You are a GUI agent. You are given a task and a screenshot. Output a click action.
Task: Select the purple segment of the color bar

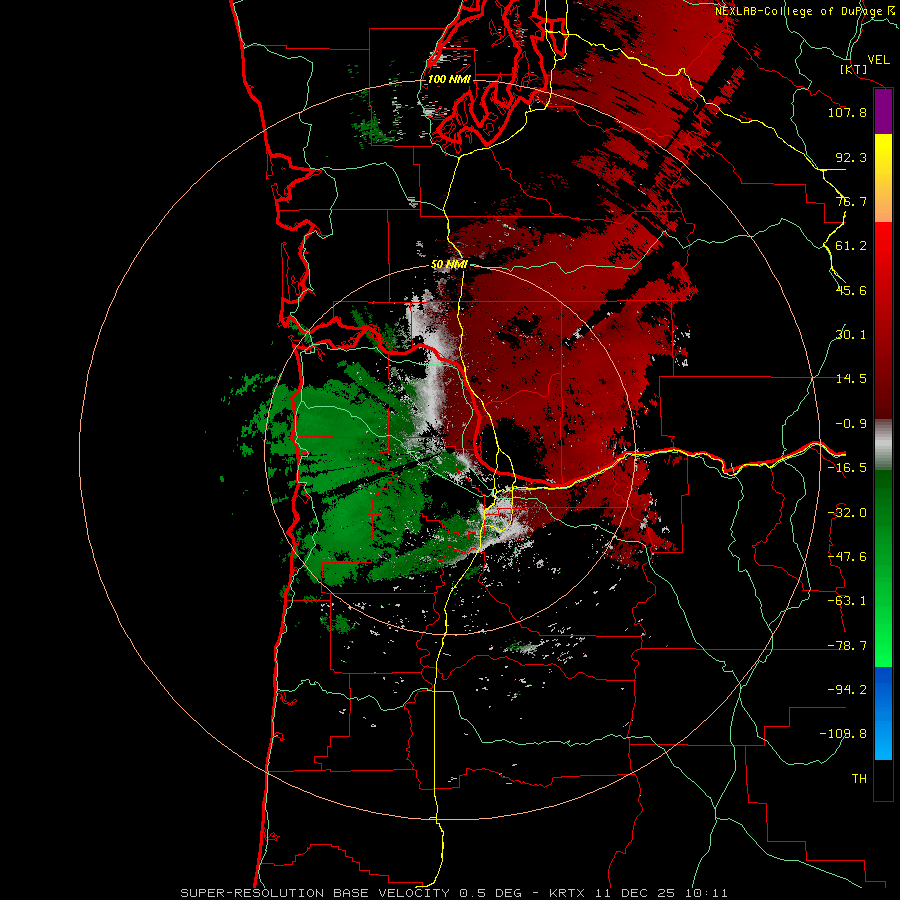(x=883, y=111)
